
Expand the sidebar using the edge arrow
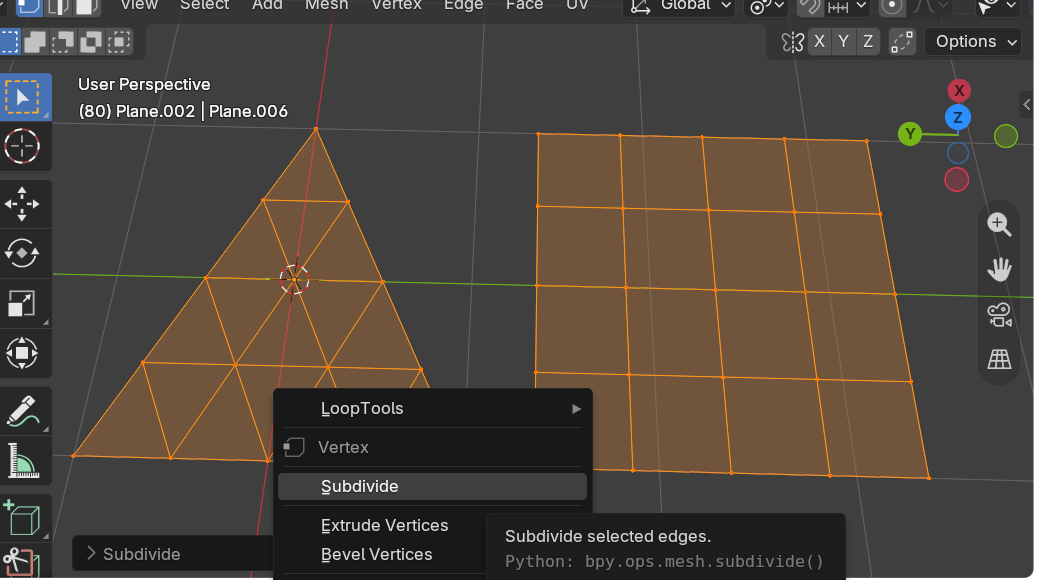[1026, 105]
